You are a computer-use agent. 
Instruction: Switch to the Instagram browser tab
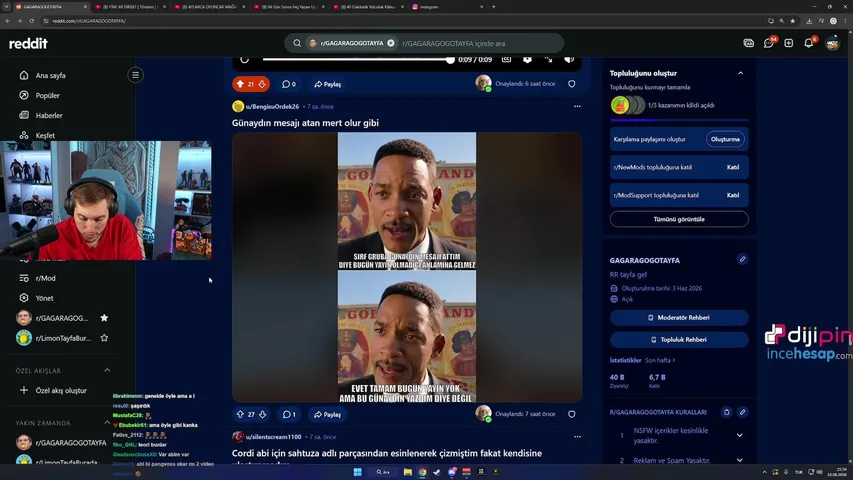pyautogui.click(x=446, y=7)
